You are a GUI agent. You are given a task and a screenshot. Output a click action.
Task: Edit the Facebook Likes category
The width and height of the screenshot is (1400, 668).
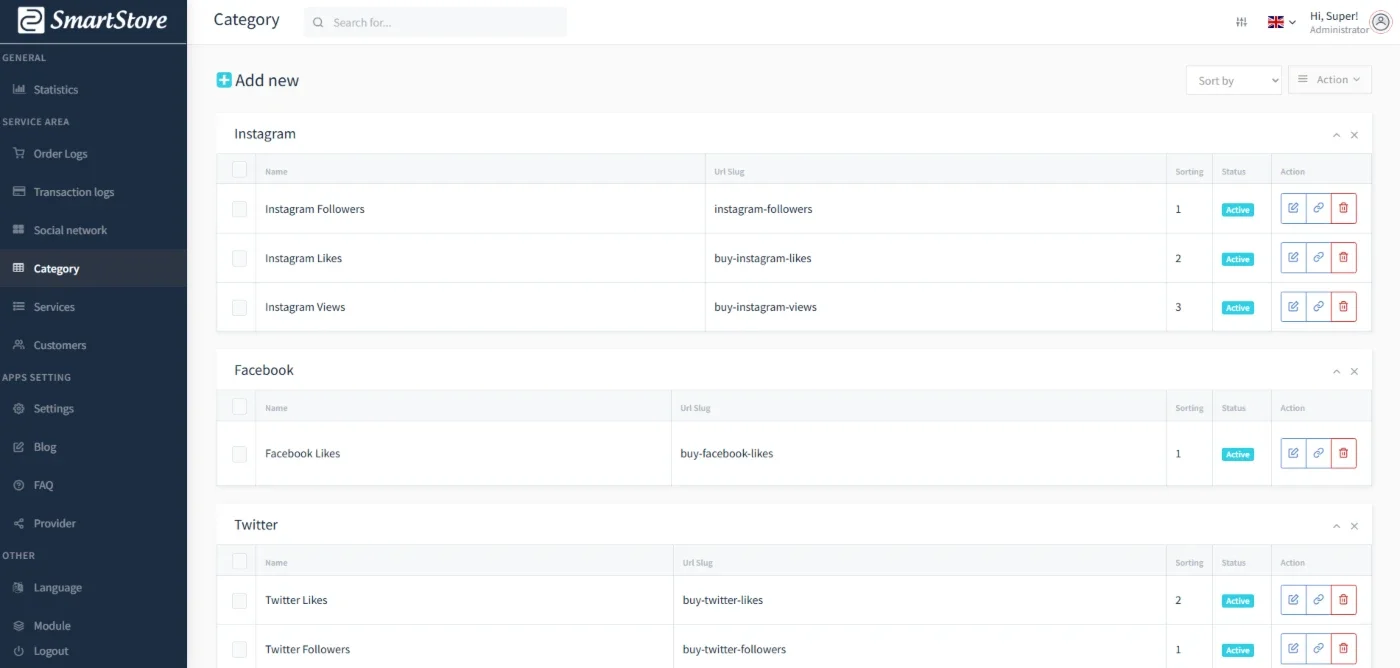[1293, 453]
